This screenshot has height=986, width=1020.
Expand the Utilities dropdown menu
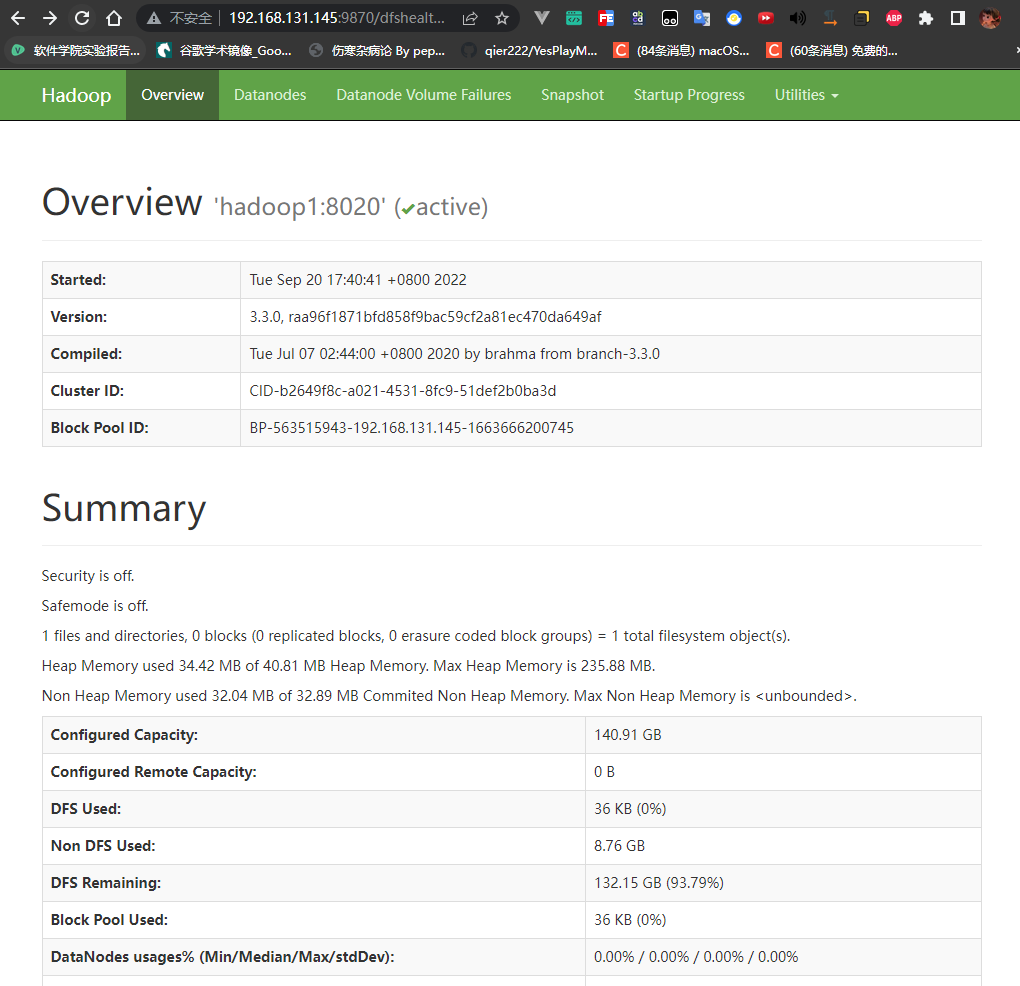click(806, 95)
